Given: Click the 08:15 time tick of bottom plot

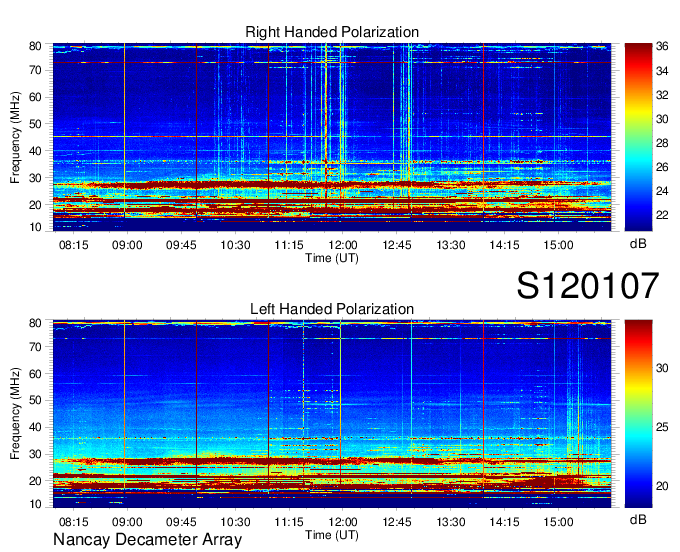Looking at the screenshot, I should [x=73, y=522].
